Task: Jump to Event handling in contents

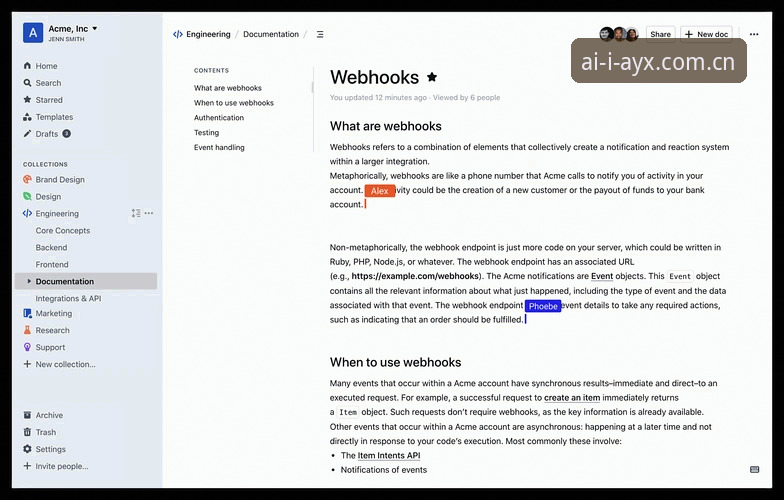Action: pyautogui.click(x=219, y=148)
